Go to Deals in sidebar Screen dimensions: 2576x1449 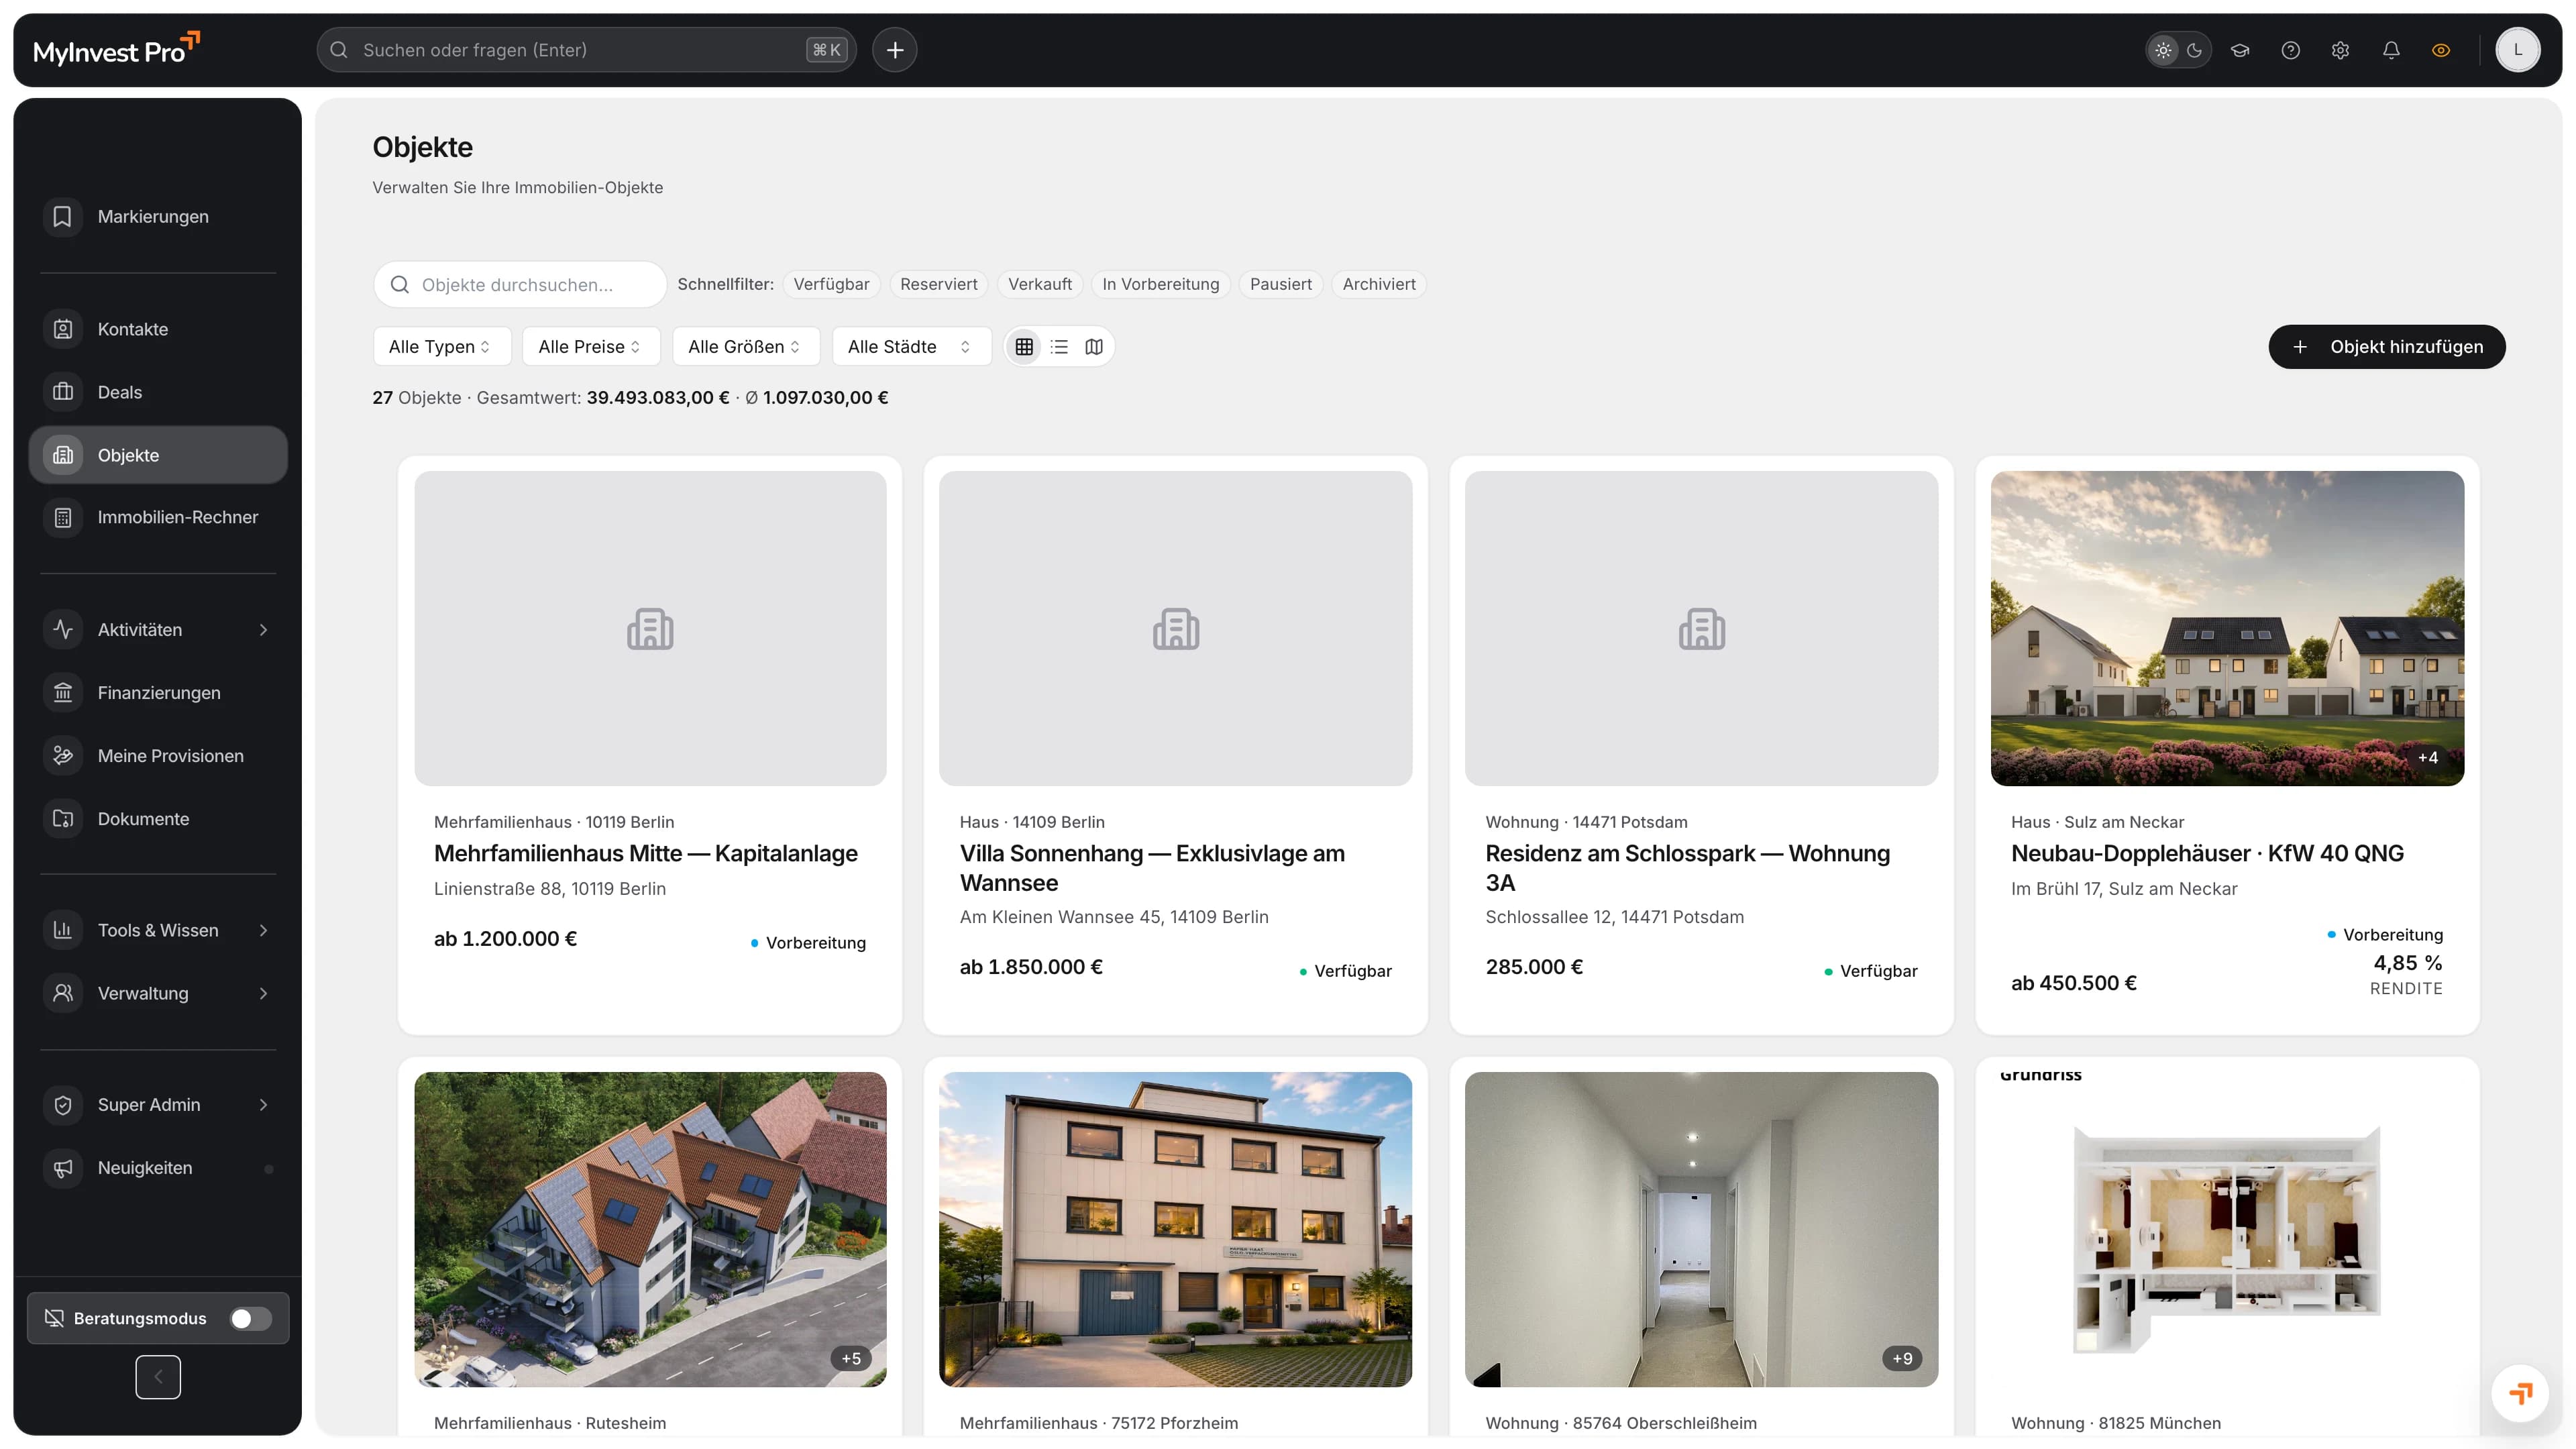click(158, 392)
